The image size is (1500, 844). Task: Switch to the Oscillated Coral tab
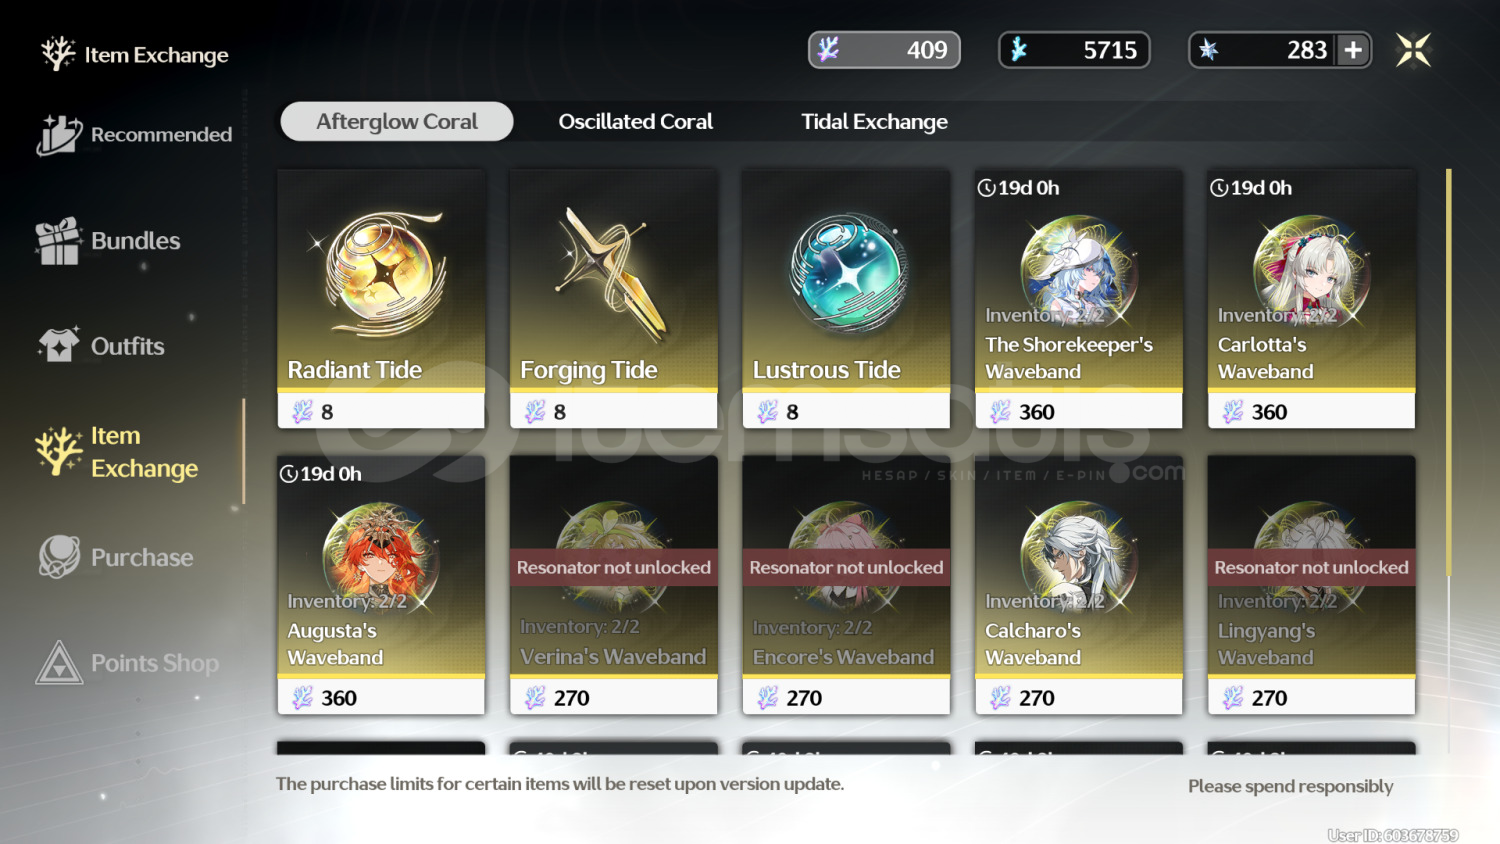coord(635,122)
